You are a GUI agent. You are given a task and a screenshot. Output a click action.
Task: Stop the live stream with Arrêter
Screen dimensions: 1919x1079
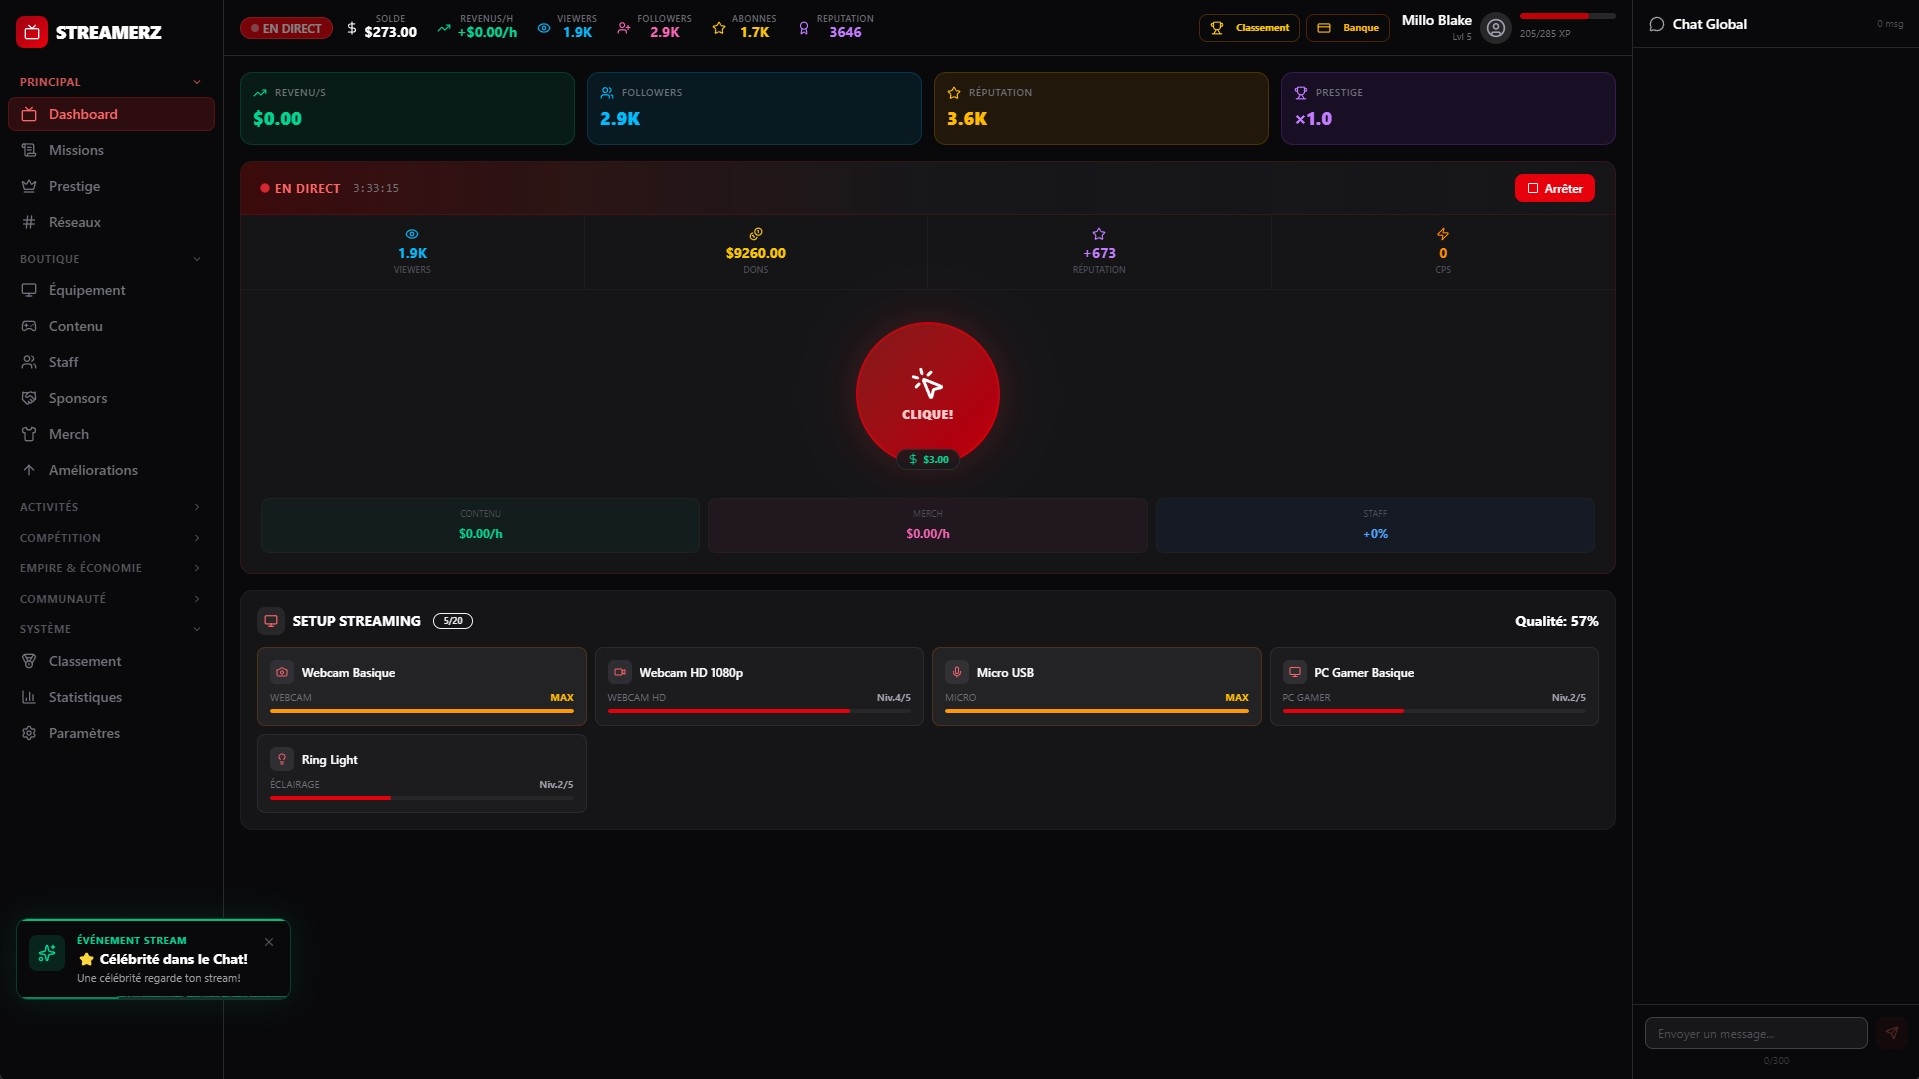click(1554, 188)
